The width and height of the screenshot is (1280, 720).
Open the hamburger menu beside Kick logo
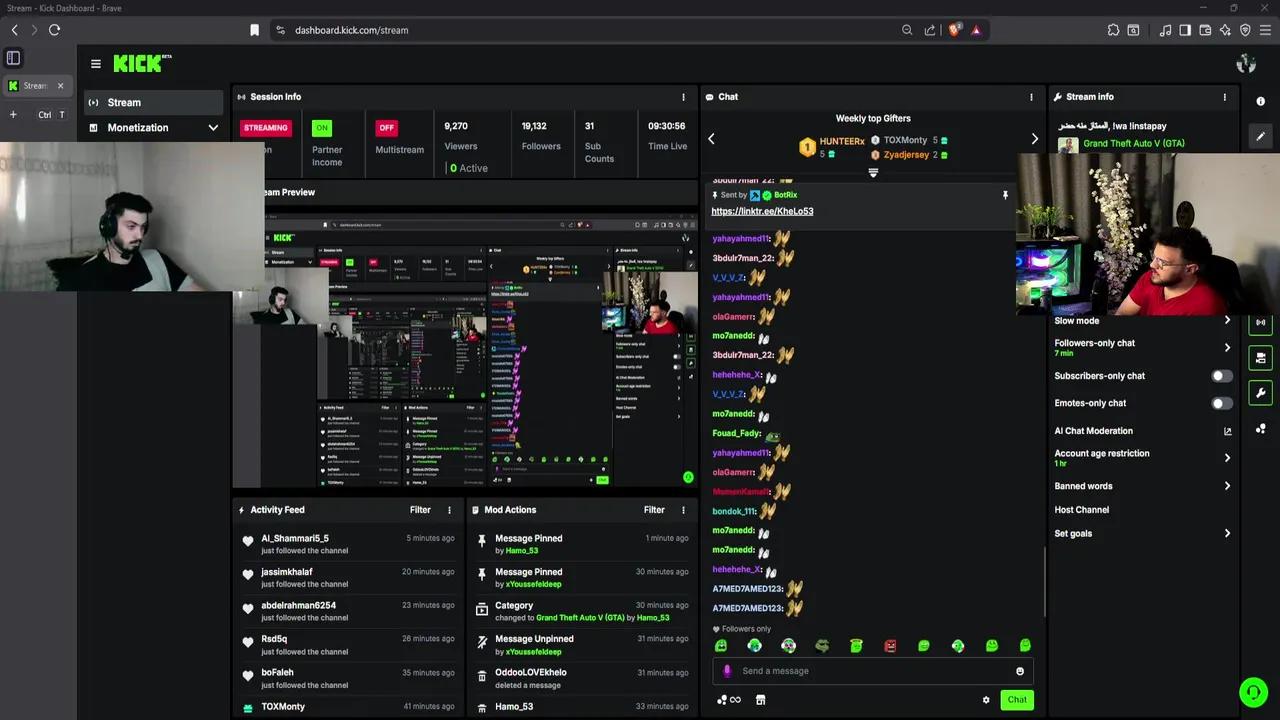[x=96, y=64]
